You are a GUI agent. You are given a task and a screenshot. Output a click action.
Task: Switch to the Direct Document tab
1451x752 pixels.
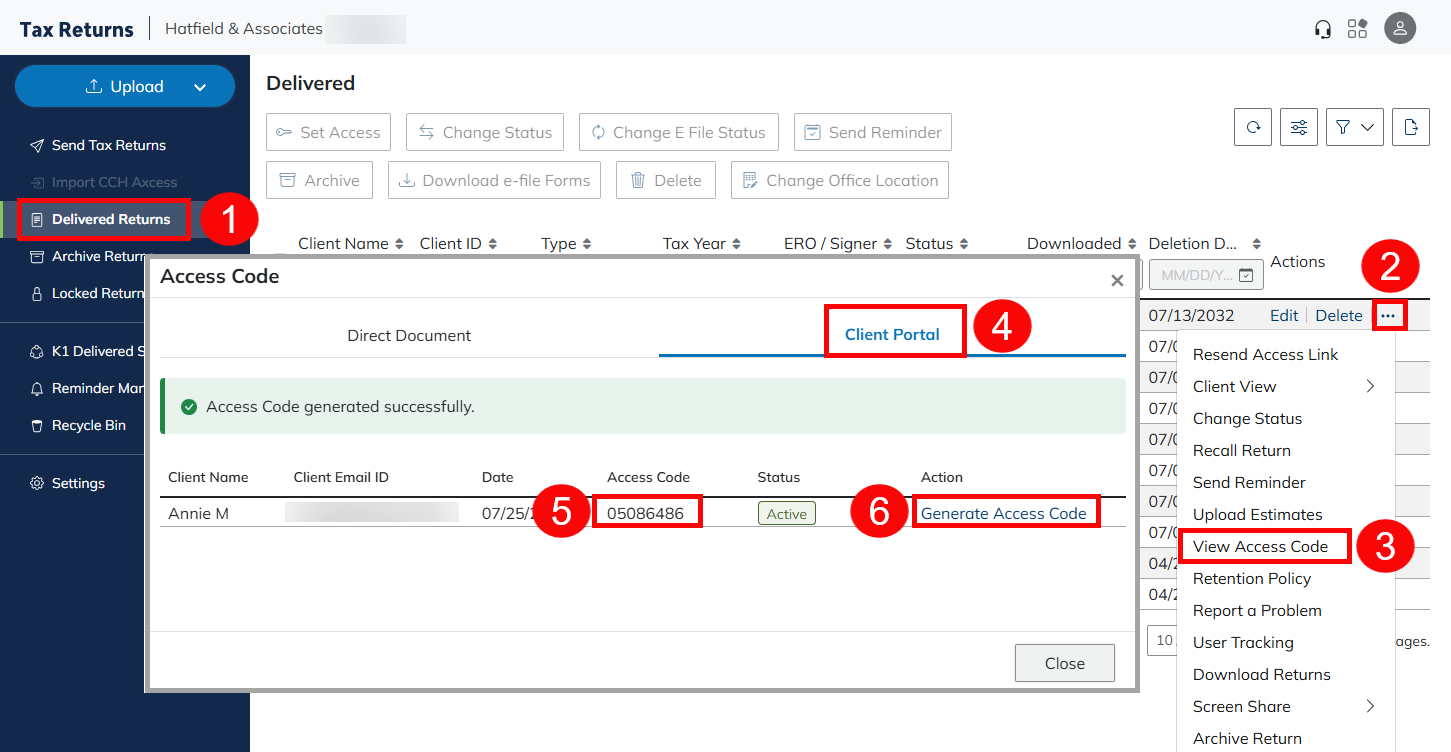[409, 335]
